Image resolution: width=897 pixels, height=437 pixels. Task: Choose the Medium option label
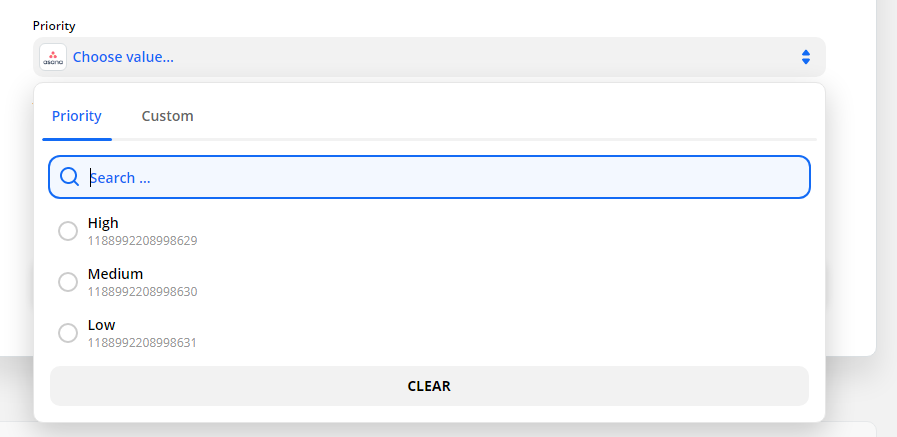point(115,274)
